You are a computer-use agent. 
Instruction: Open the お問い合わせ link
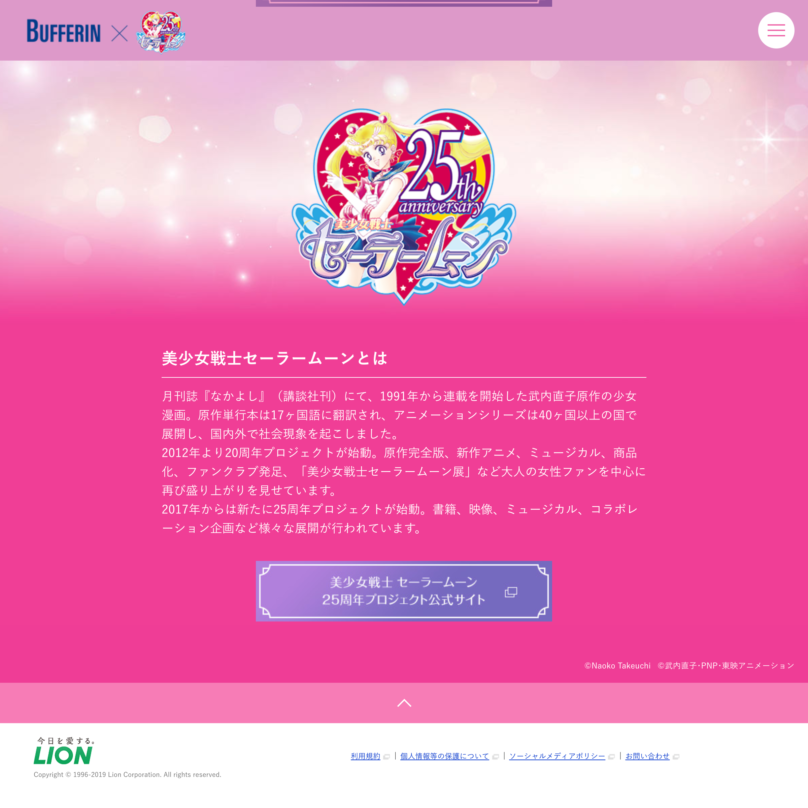(647, 756)
